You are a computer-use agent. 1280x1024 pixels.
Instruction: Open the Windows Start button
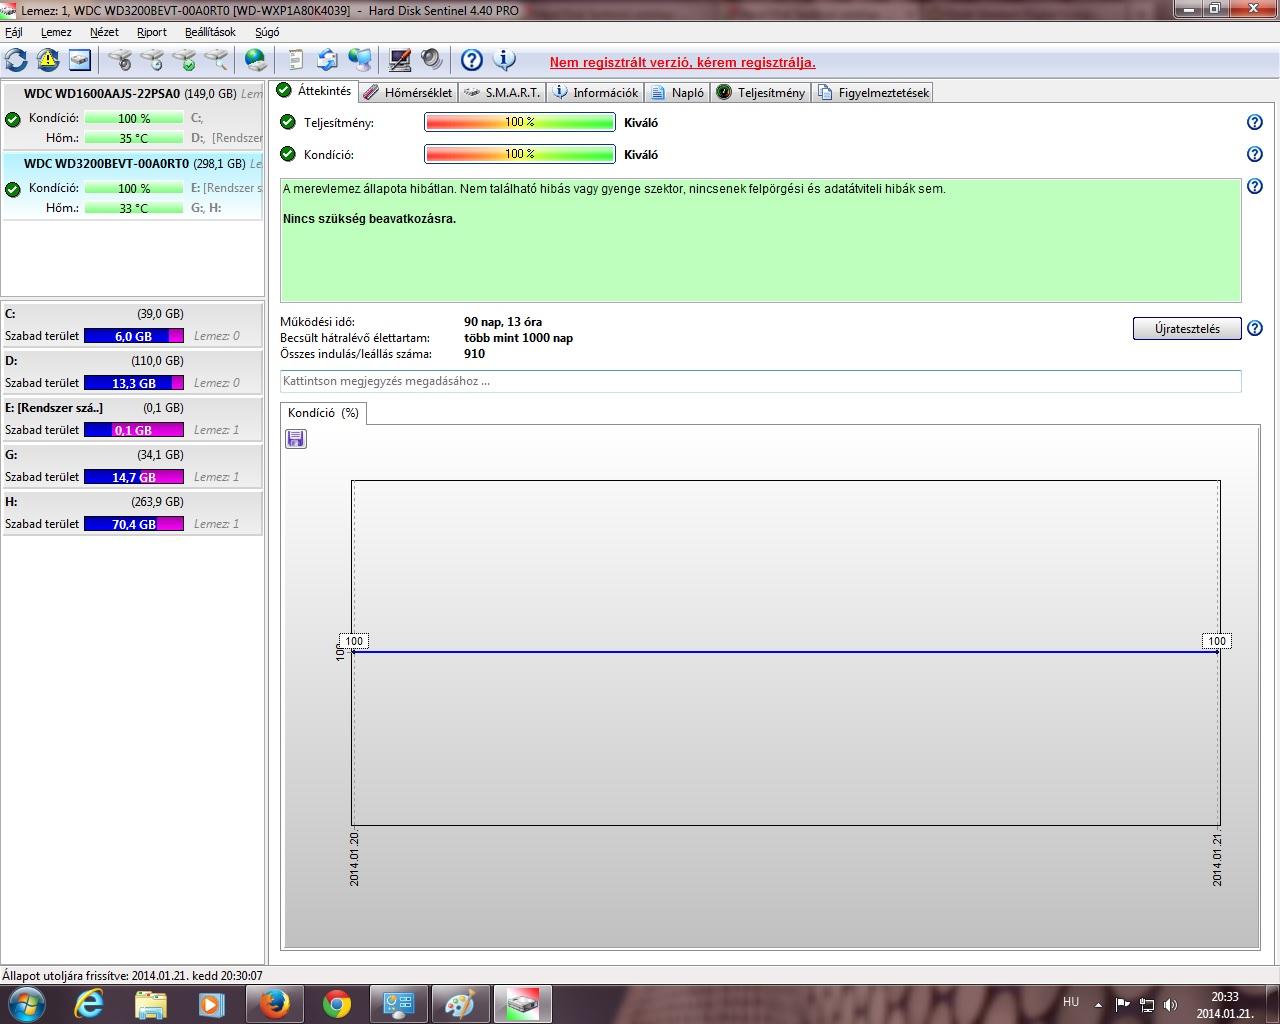click(x=25, y=1003)
